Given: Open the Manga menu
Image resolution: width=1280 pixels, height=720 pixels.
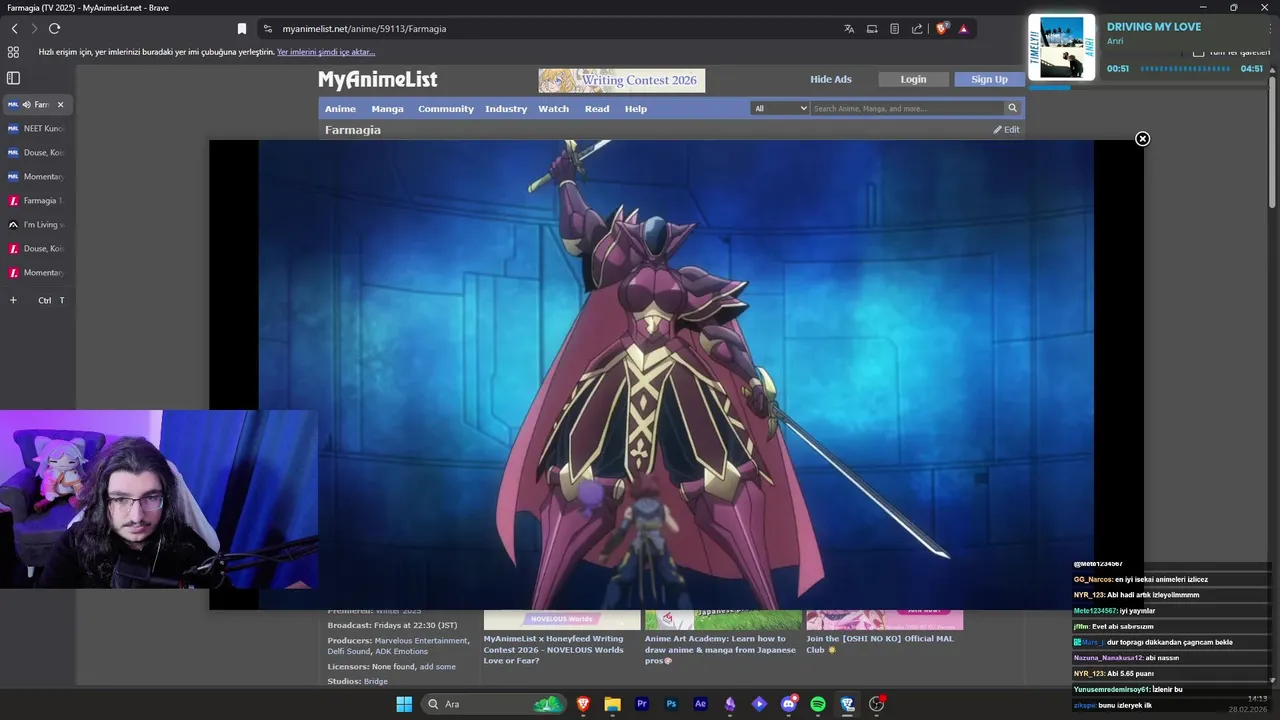Looking at the screenshot, I should pos(387,108).
